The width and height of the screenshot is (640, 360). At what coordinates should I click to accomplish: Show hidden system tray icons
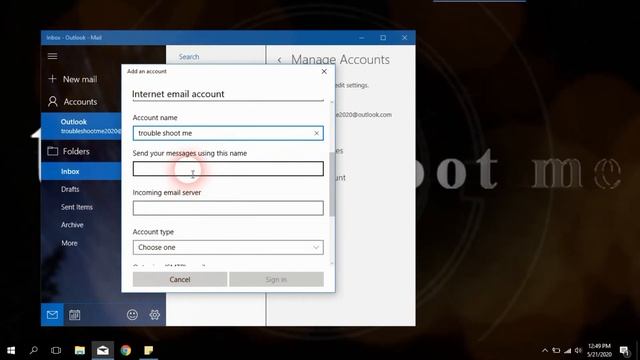pos(545,350)
